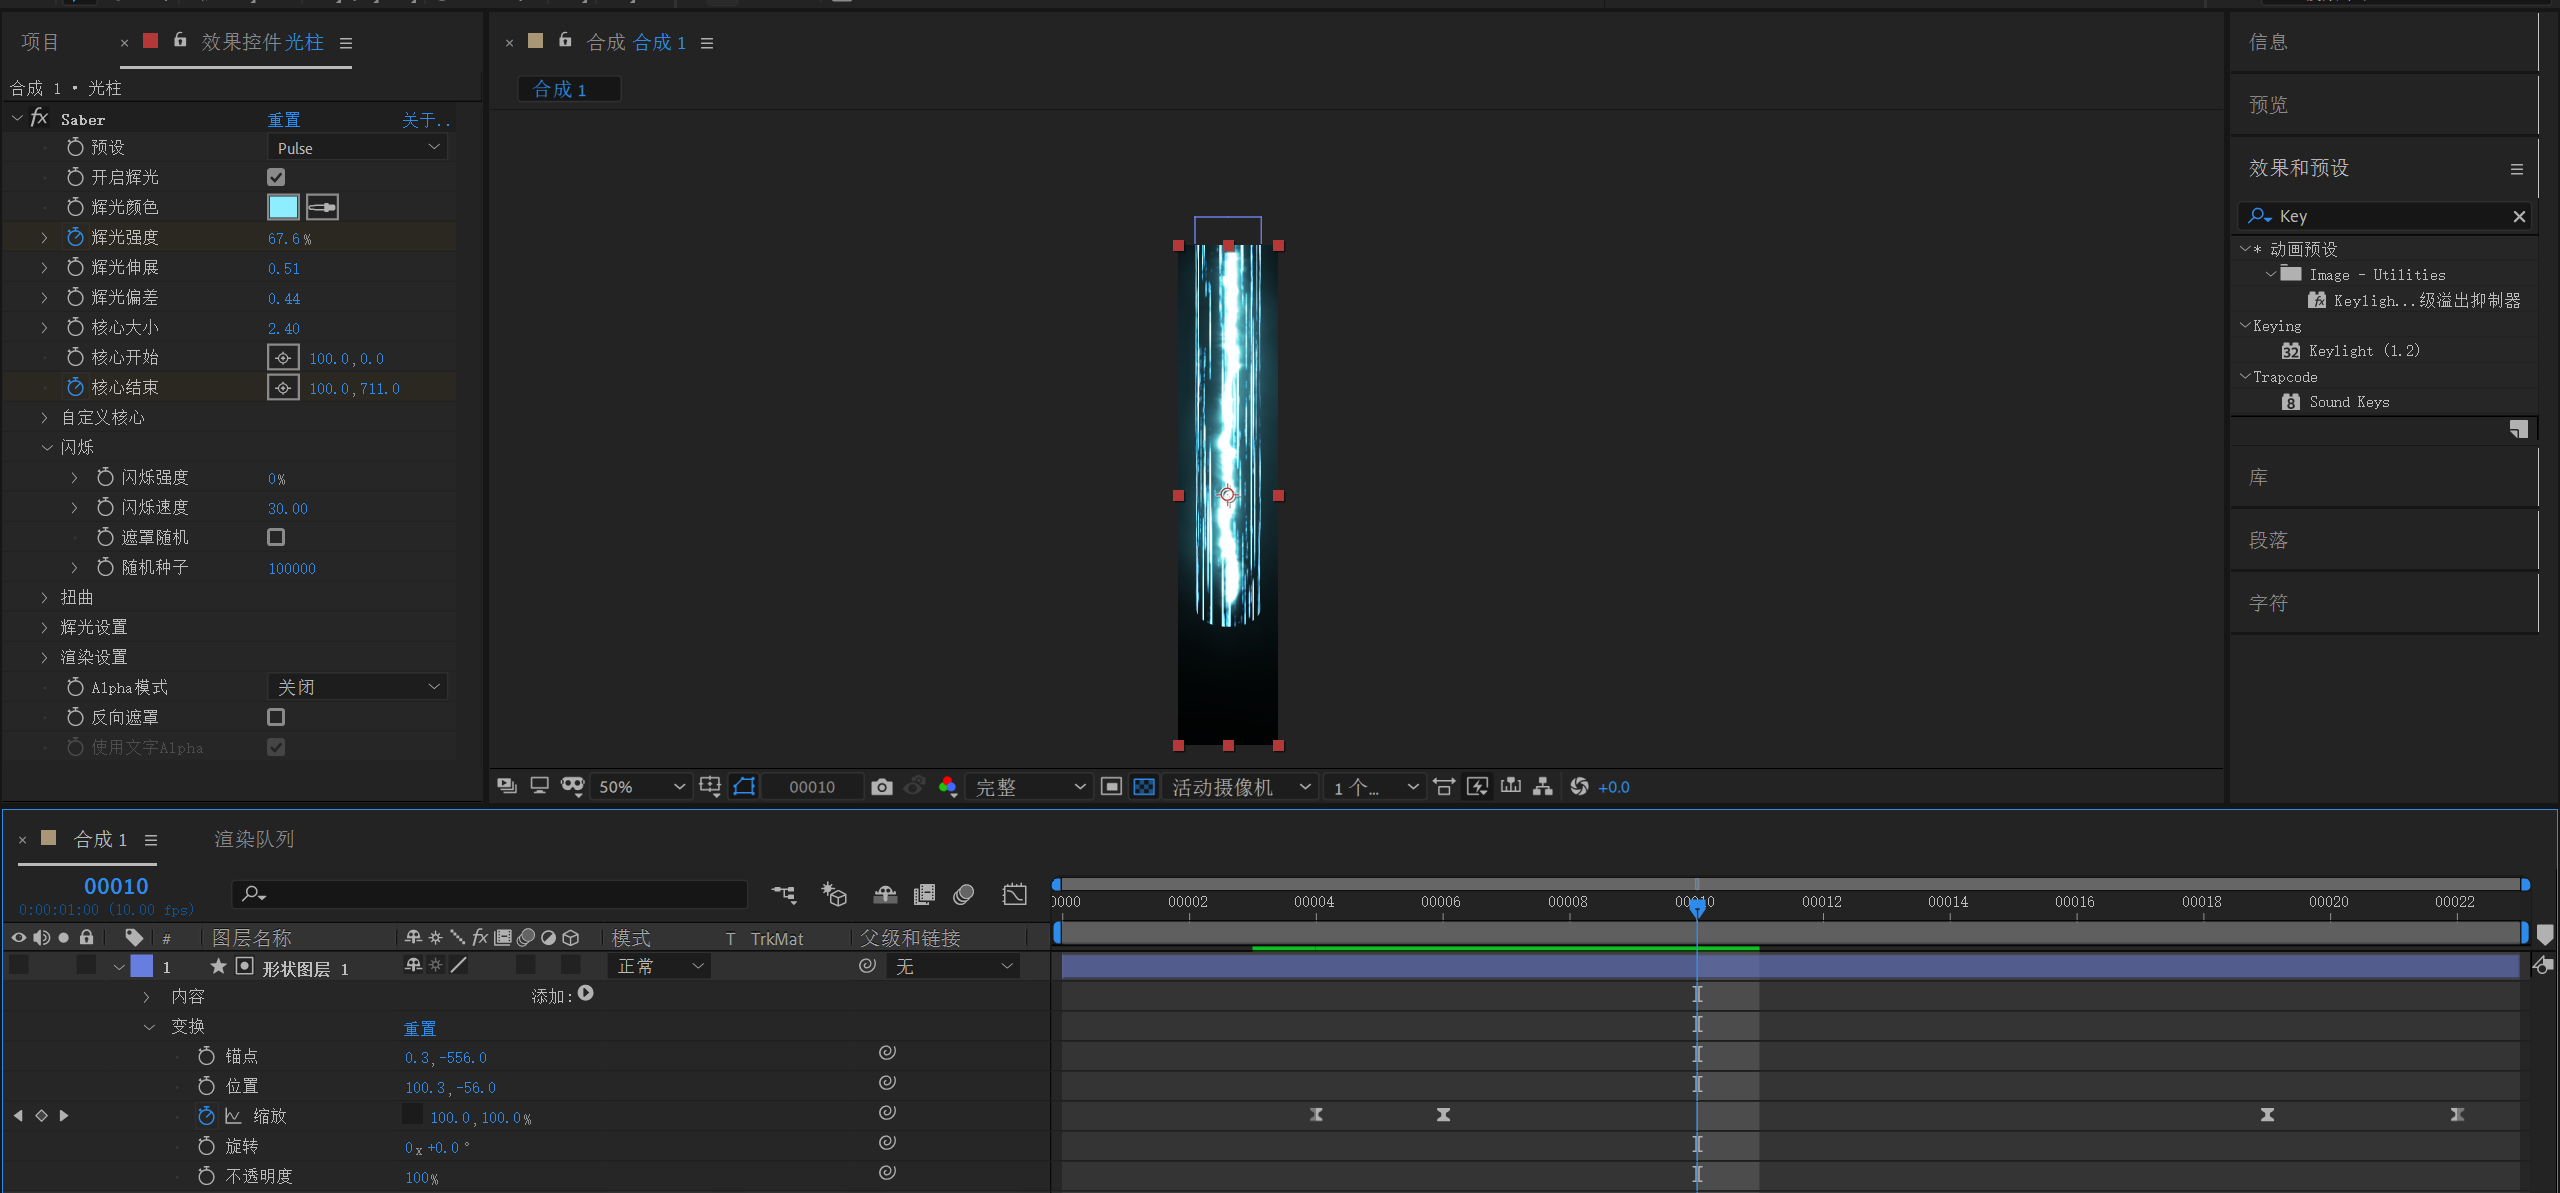The width and height of the screenshot is (2560, 1193).
Task: Toggle lock on effect controls panel
Action: click(180, 41)
